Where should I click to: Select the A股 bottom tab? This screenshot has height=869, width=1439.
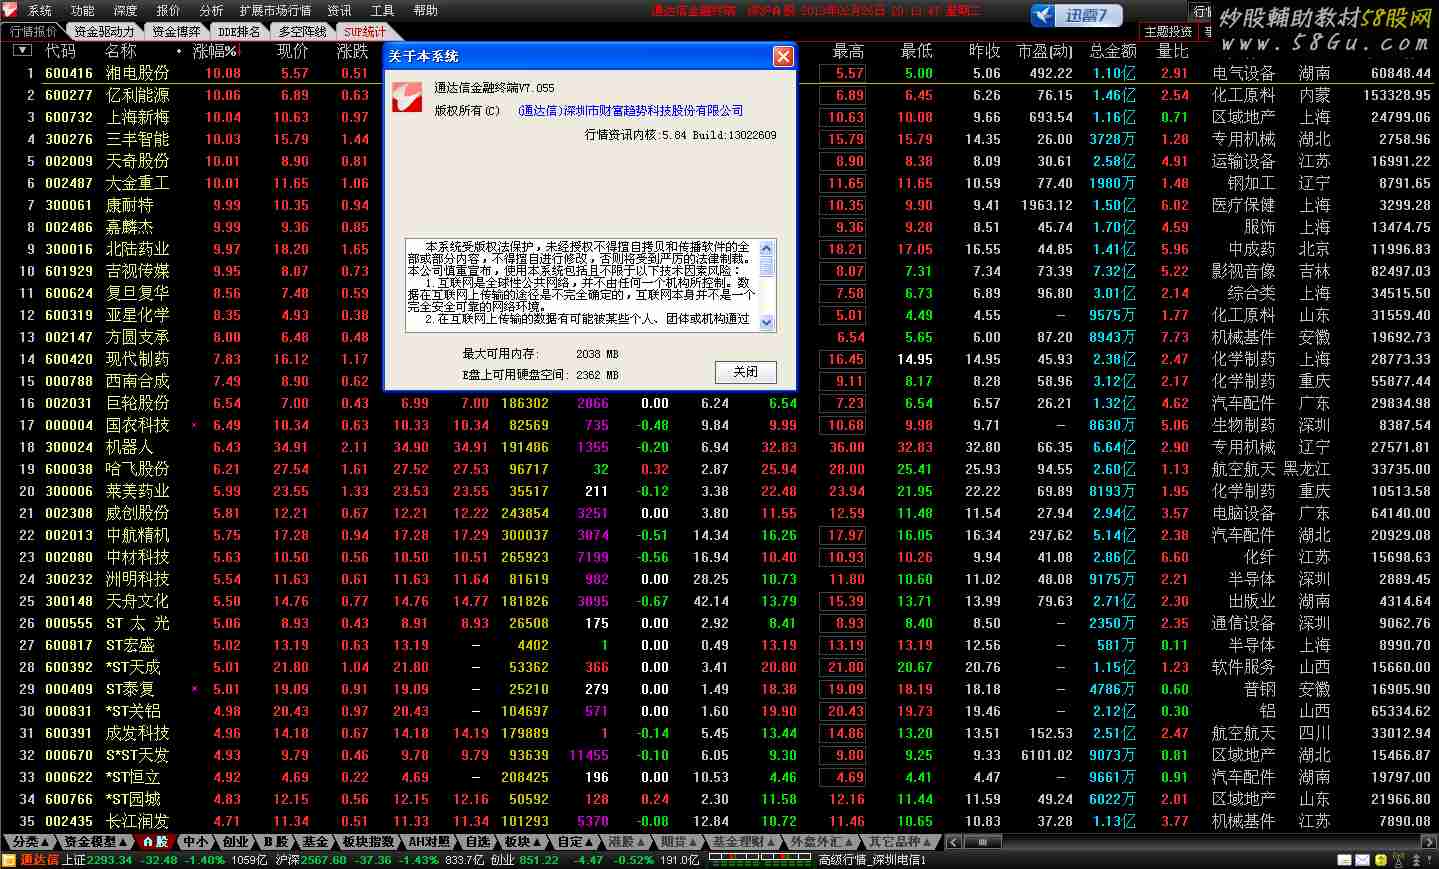pyautogui.click(x=155, y=842)
